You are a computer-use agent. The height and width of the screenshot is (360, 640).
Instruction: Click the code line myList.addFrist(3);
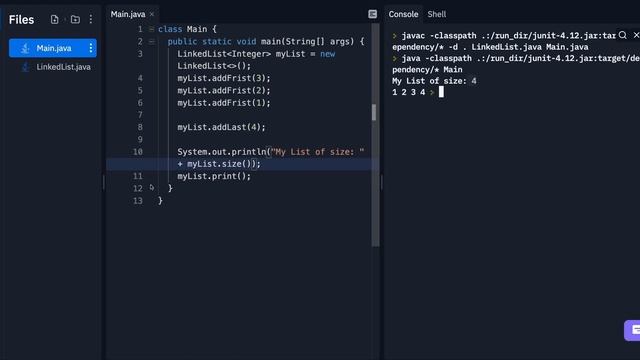click(x=224, y=78)
